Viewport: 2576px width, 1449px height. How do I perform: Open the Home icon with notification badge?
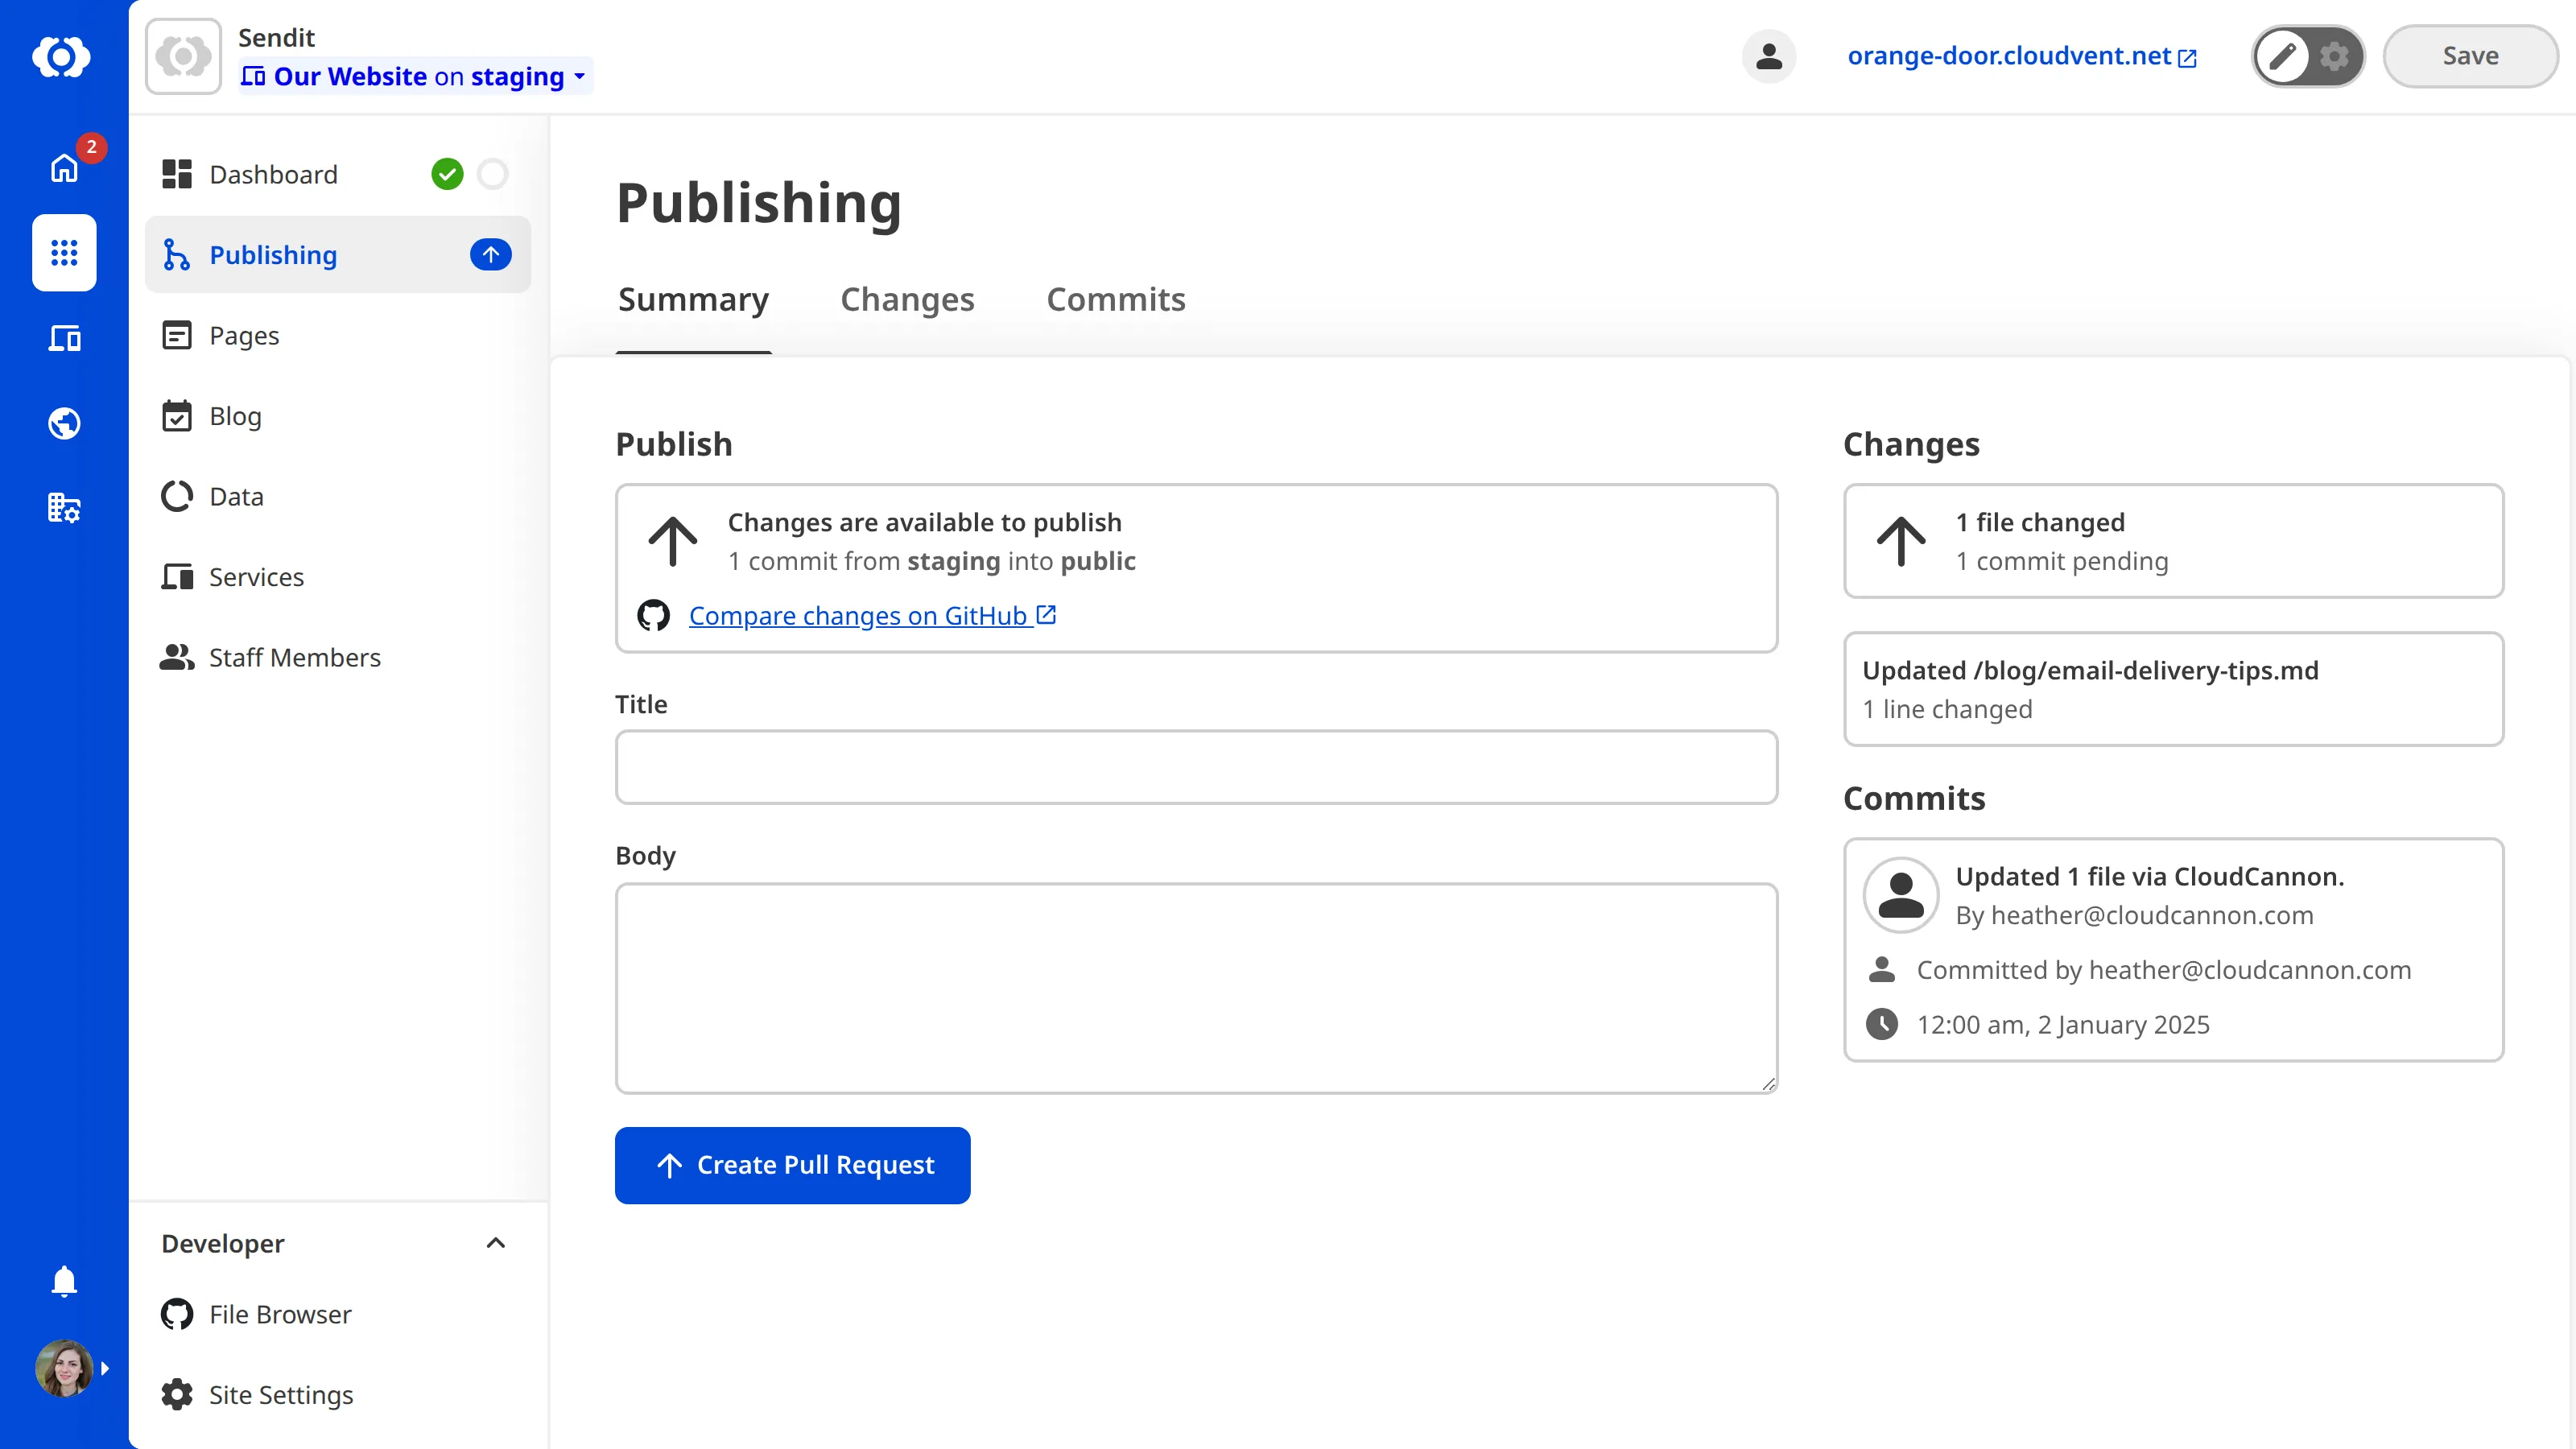(63, 168)
